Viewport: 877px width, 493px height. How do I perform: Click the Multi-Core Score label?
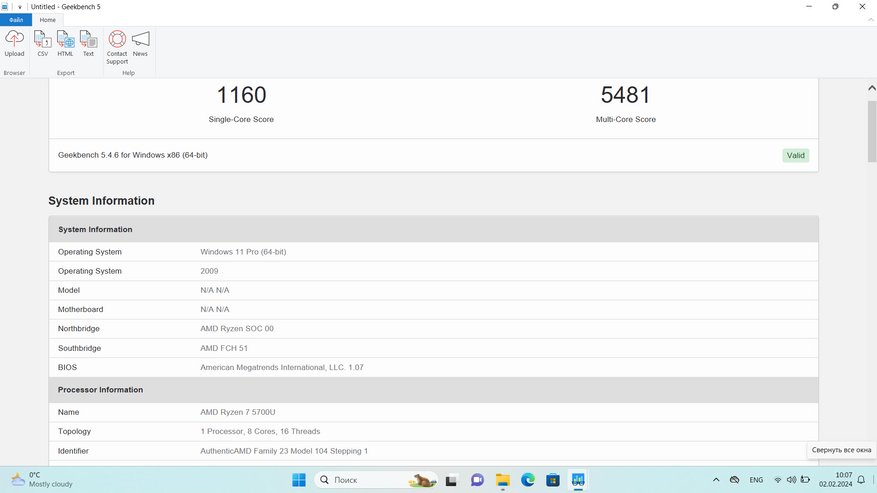[625, 119]
